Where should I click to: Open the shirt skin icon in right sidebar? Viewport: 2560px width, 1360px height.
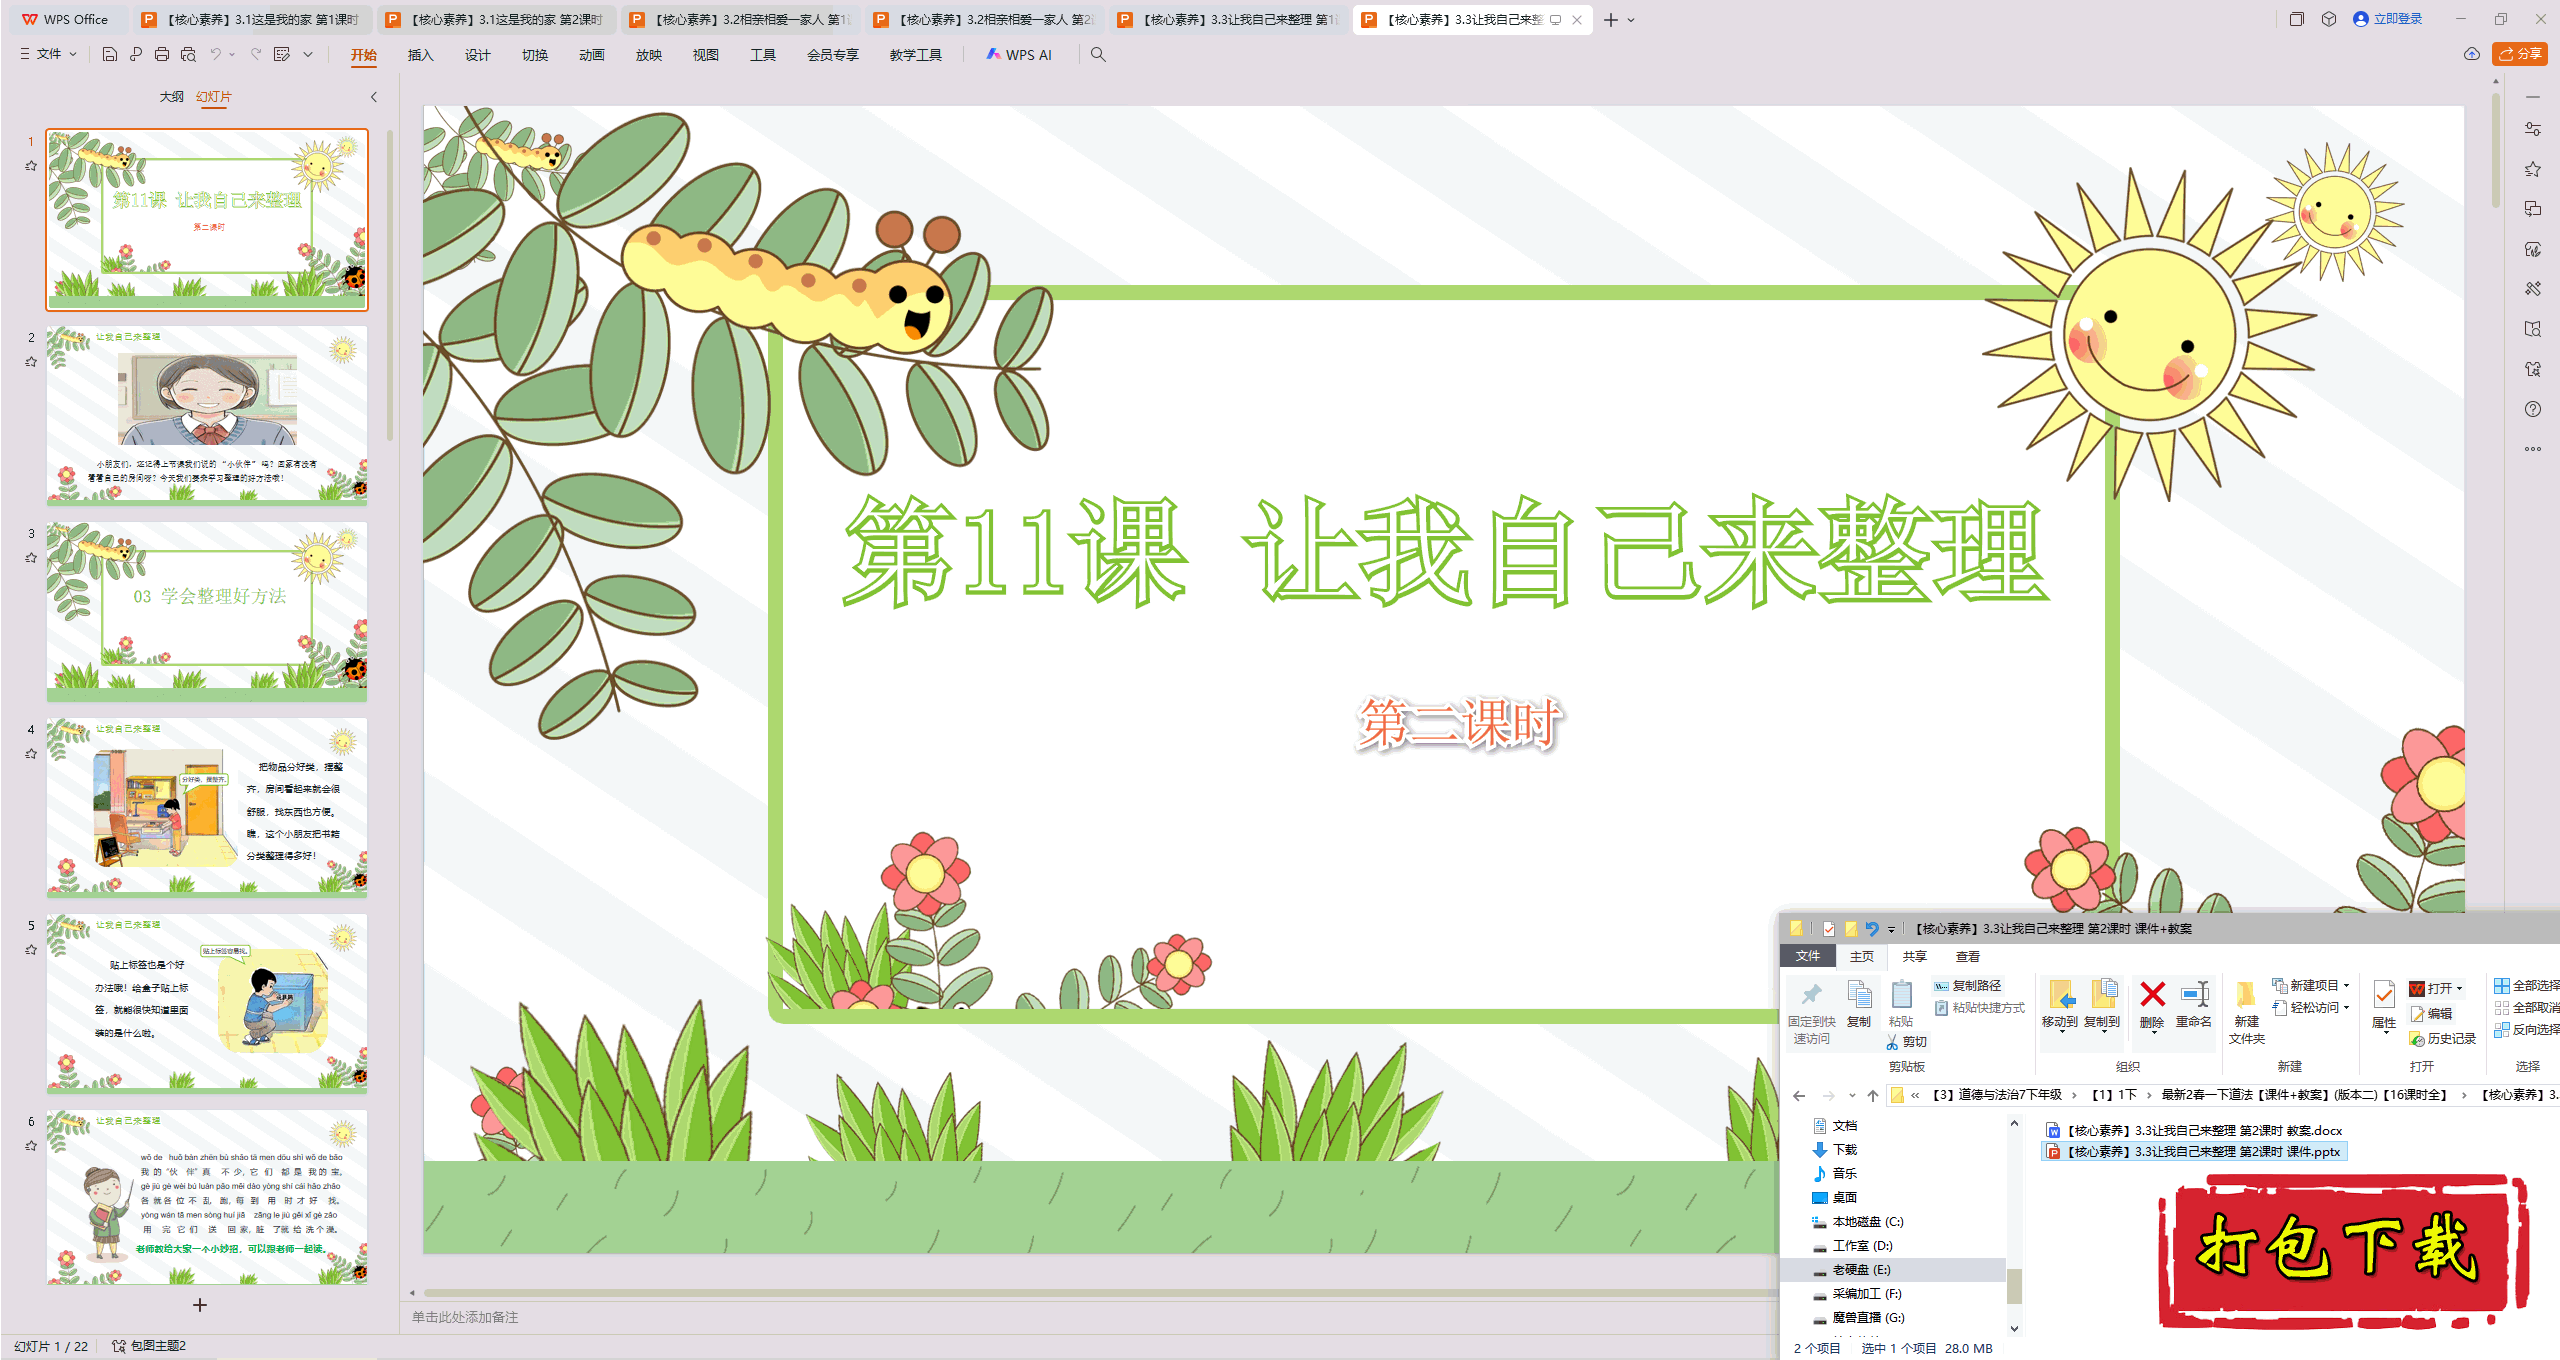click(x=2533, y=369)
